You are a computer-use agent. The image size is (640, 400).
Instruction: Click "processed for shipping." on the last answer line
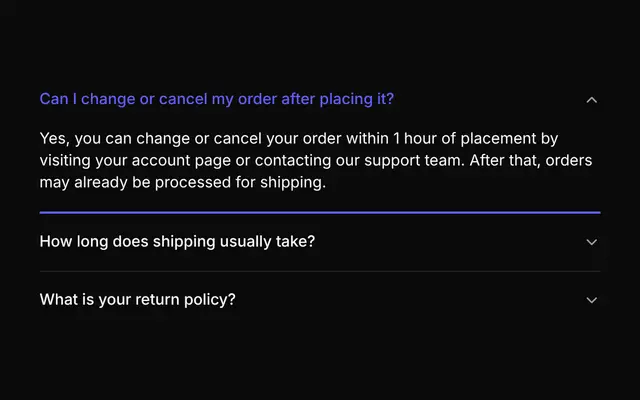tap(240, 182)
